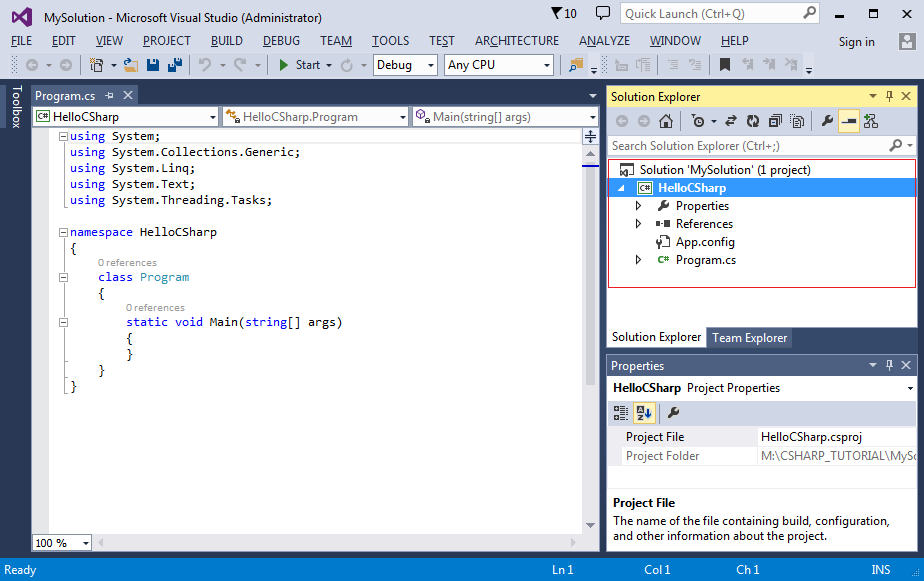This screenshot has width=924, height=581.
Task: Click the Home icon in Solution Explorer
Action: (x=666, y=121)
